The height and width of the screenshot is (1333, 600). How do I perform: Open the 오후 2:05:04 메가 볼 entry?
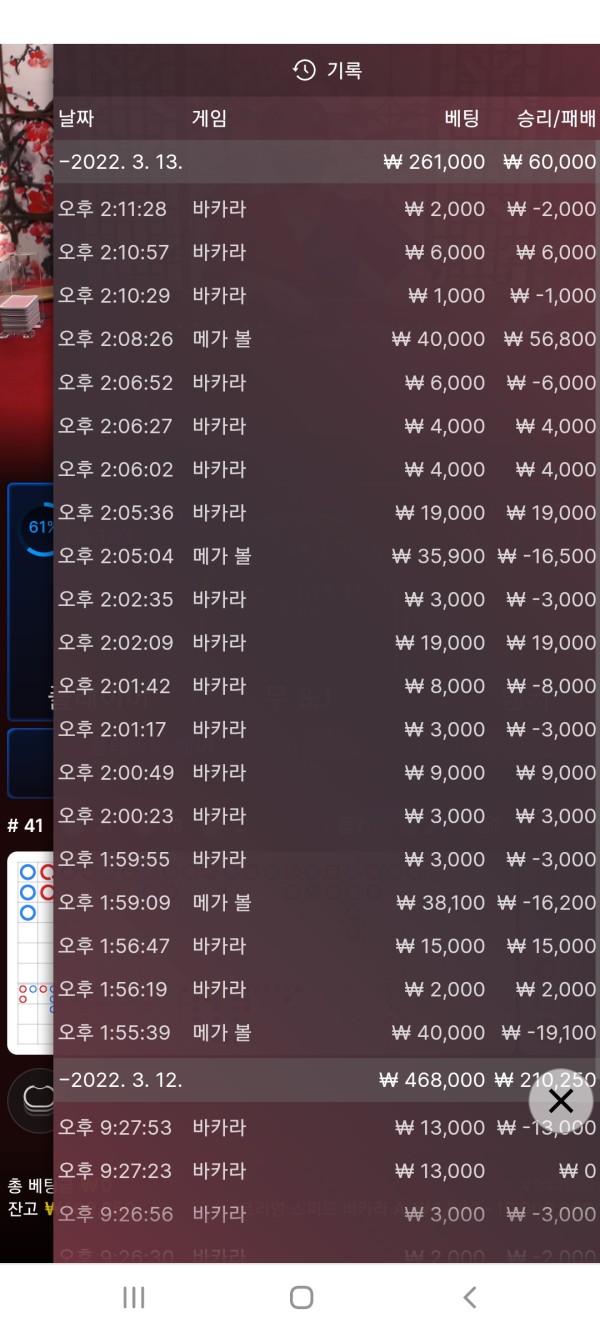click(326, 556)
